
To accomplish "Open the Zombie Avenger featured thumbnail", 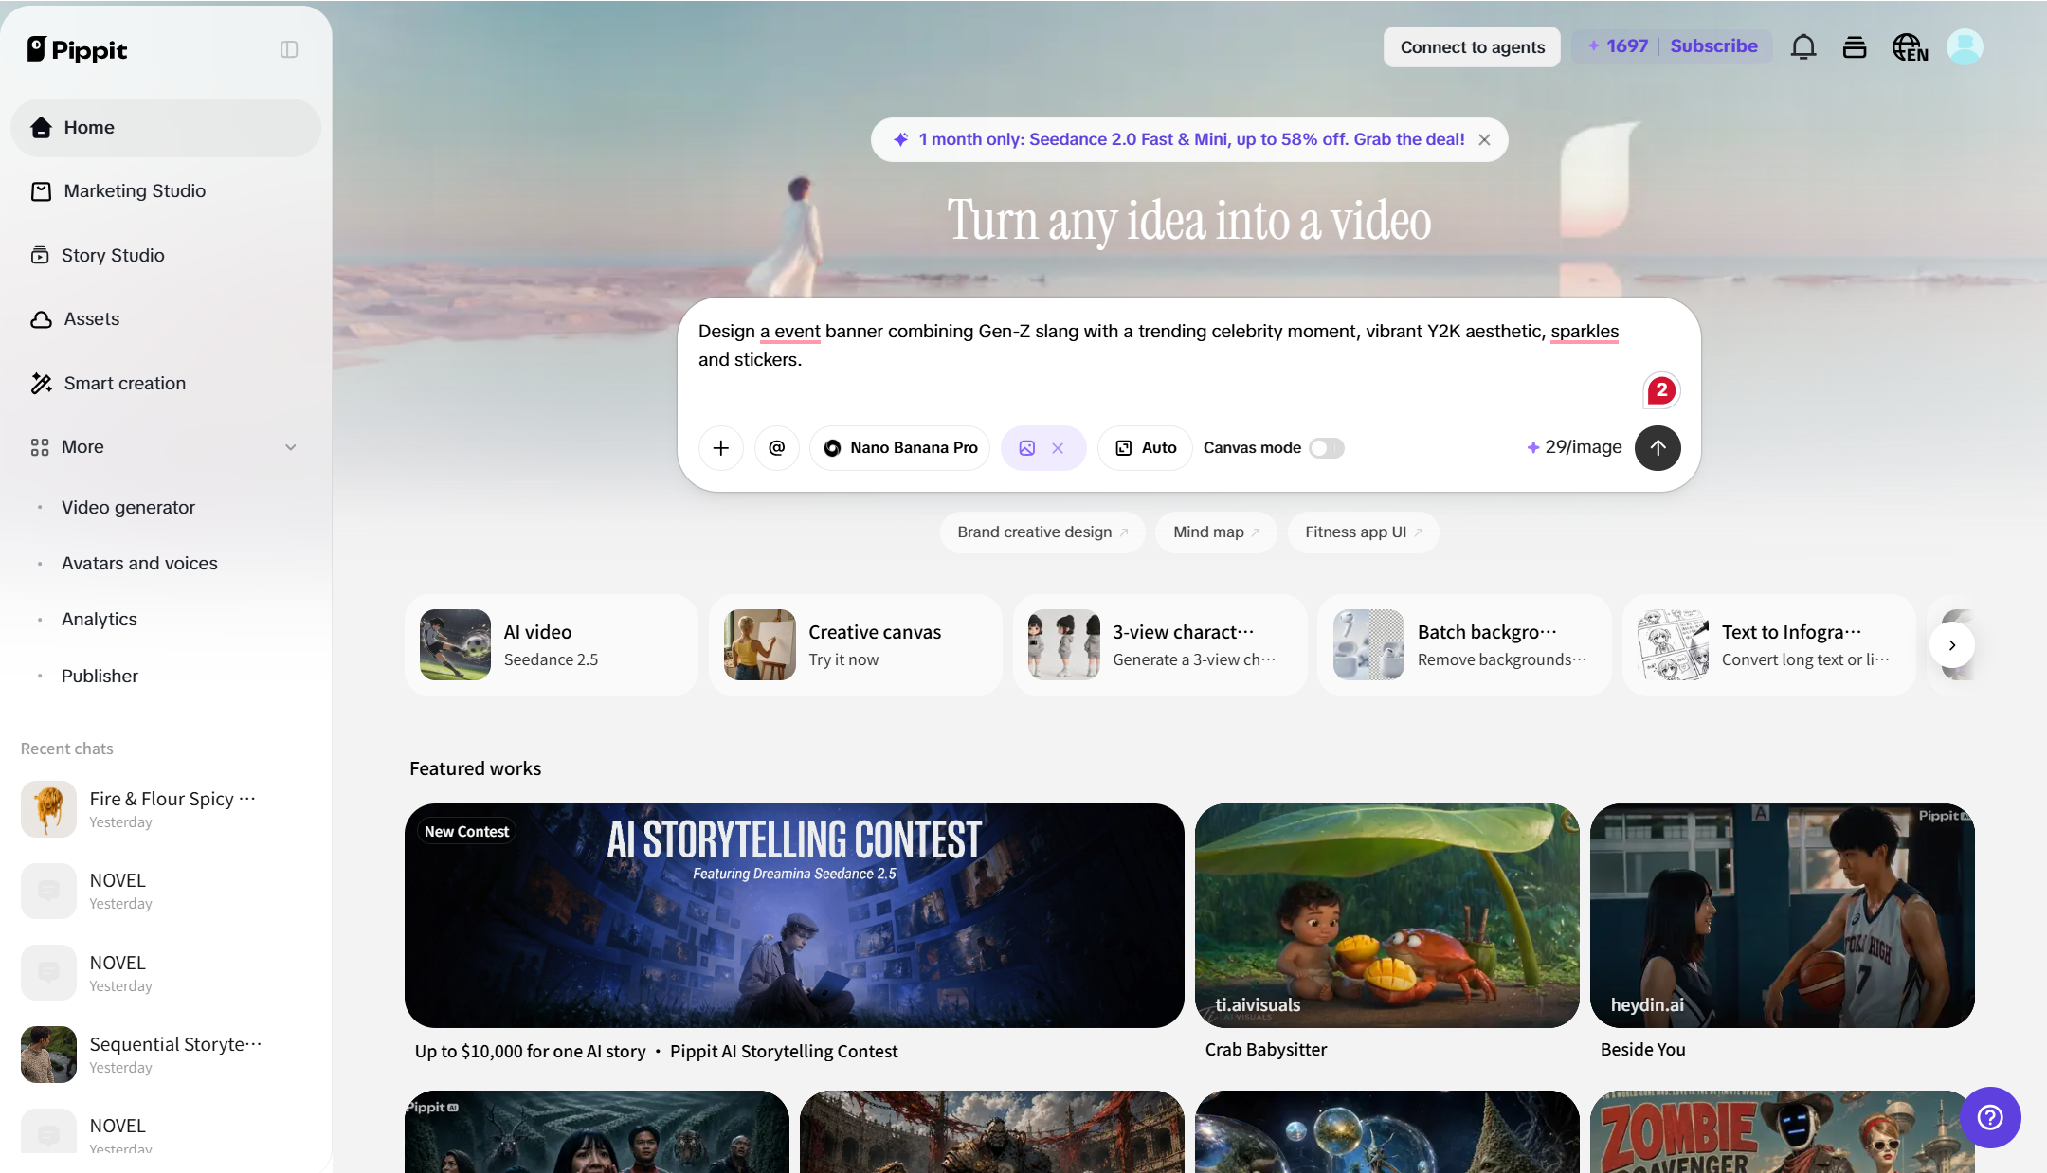I will click(1782, 1132).
